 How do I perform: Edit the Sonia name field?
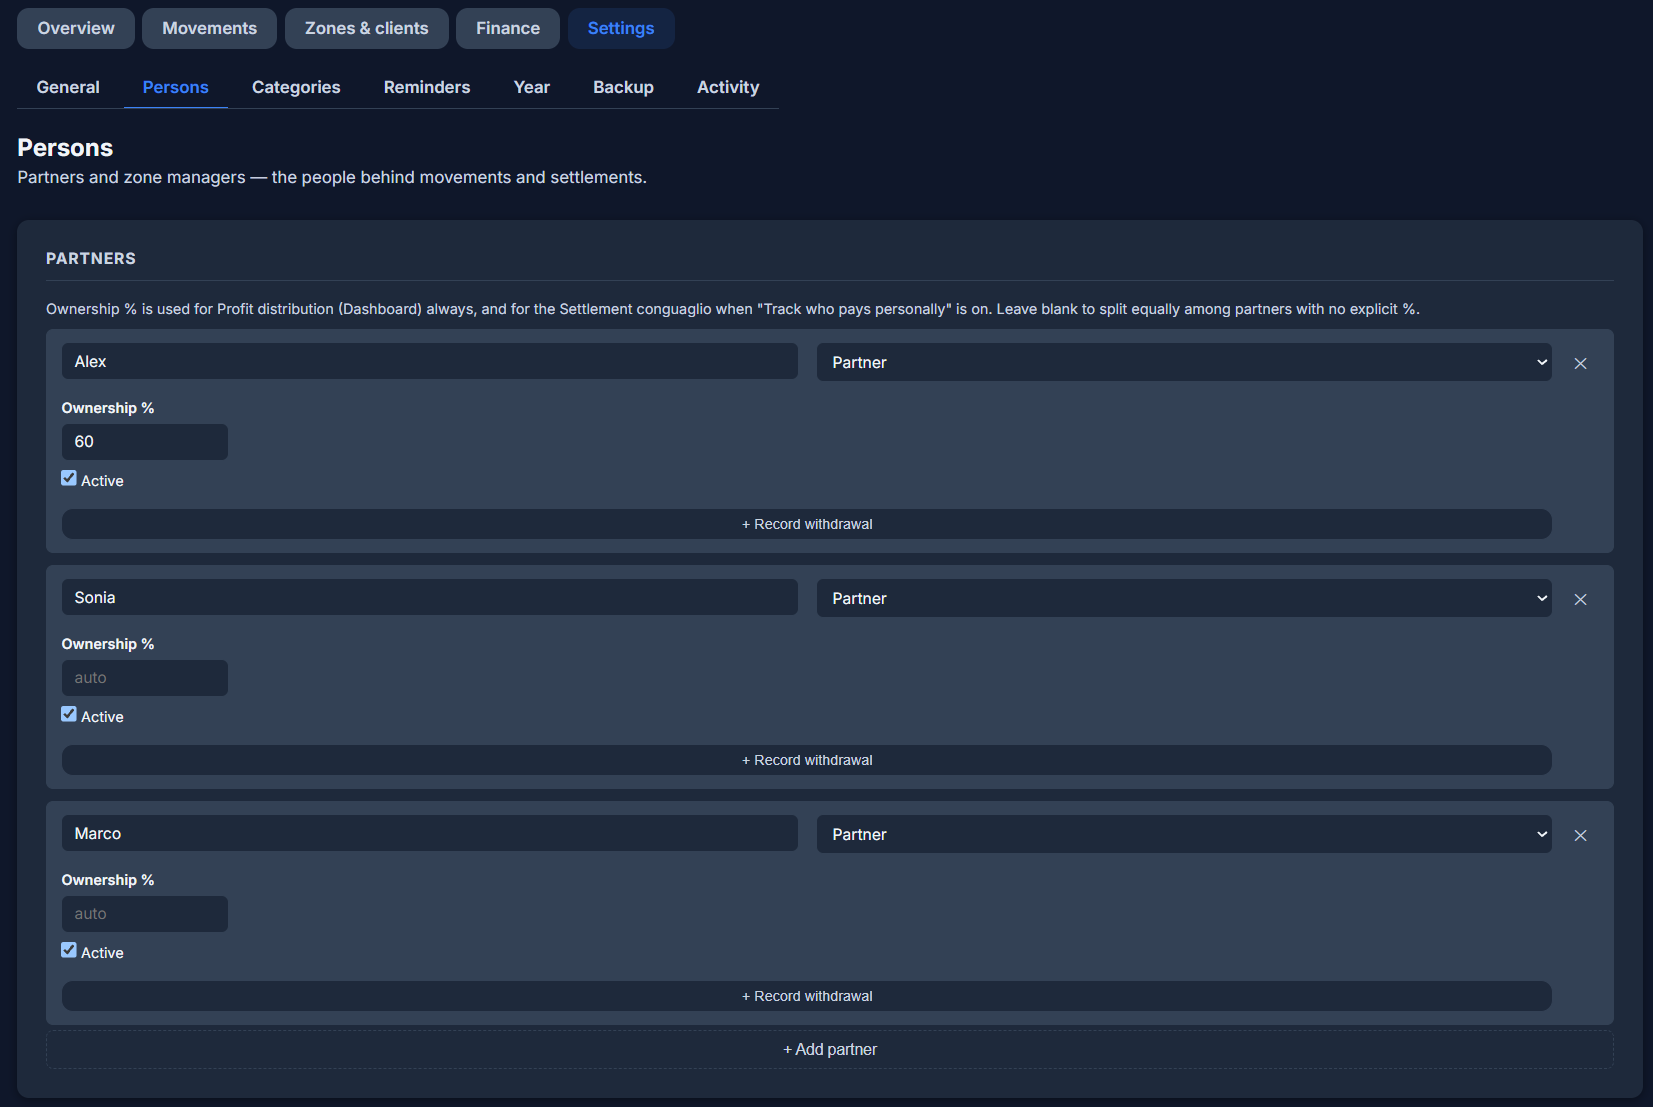[430, 597]
